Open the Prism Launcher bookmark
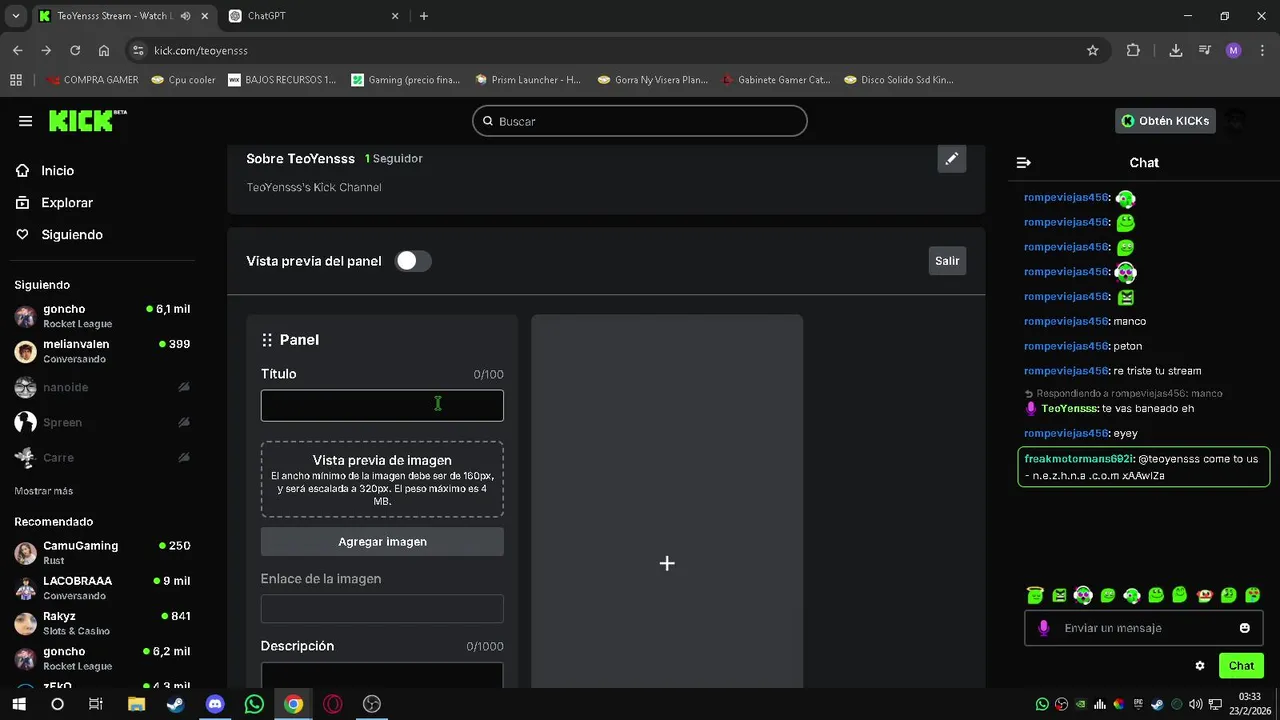This screenshot has height=720, width=1280. pos(528,80)
